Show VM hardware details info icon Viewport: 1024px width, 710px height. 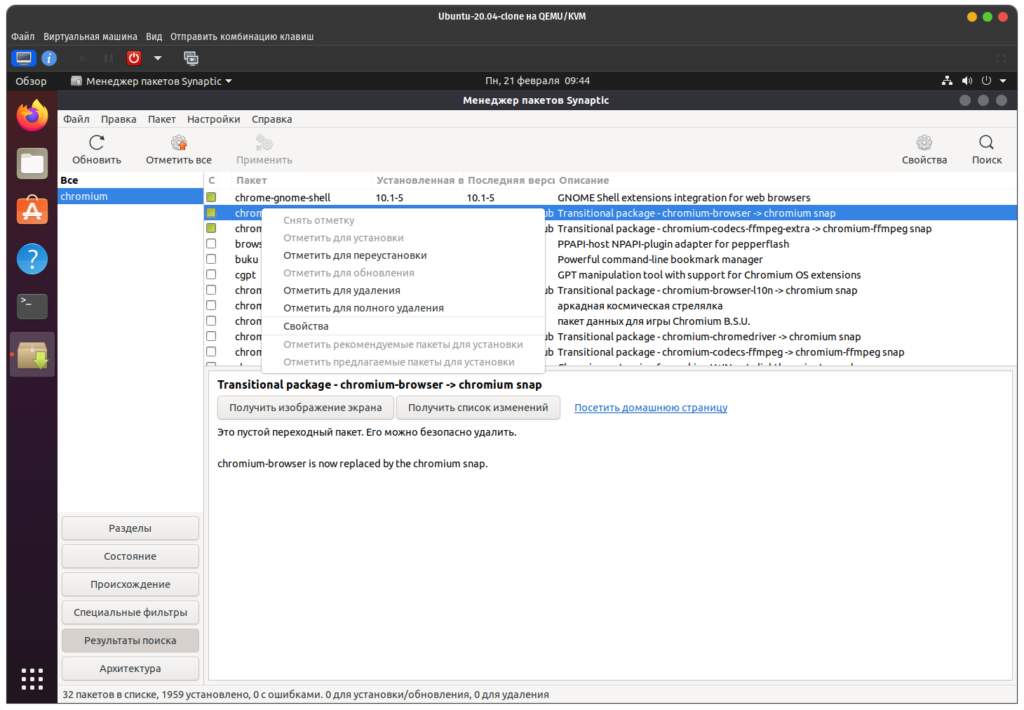(x=49, y=58)
